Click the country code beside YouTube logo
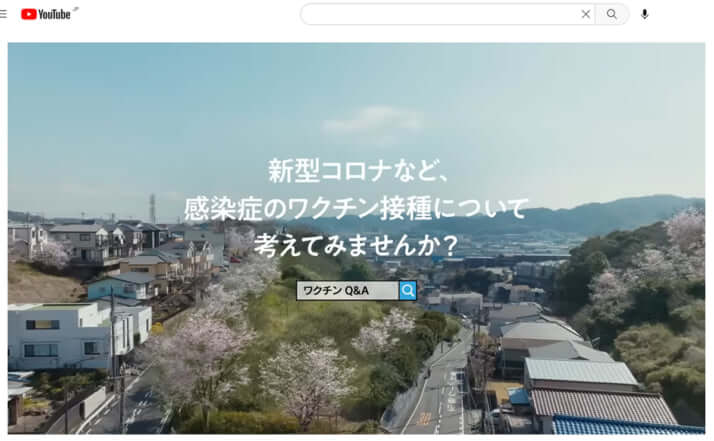714x441 pixels. click(76, 9)
